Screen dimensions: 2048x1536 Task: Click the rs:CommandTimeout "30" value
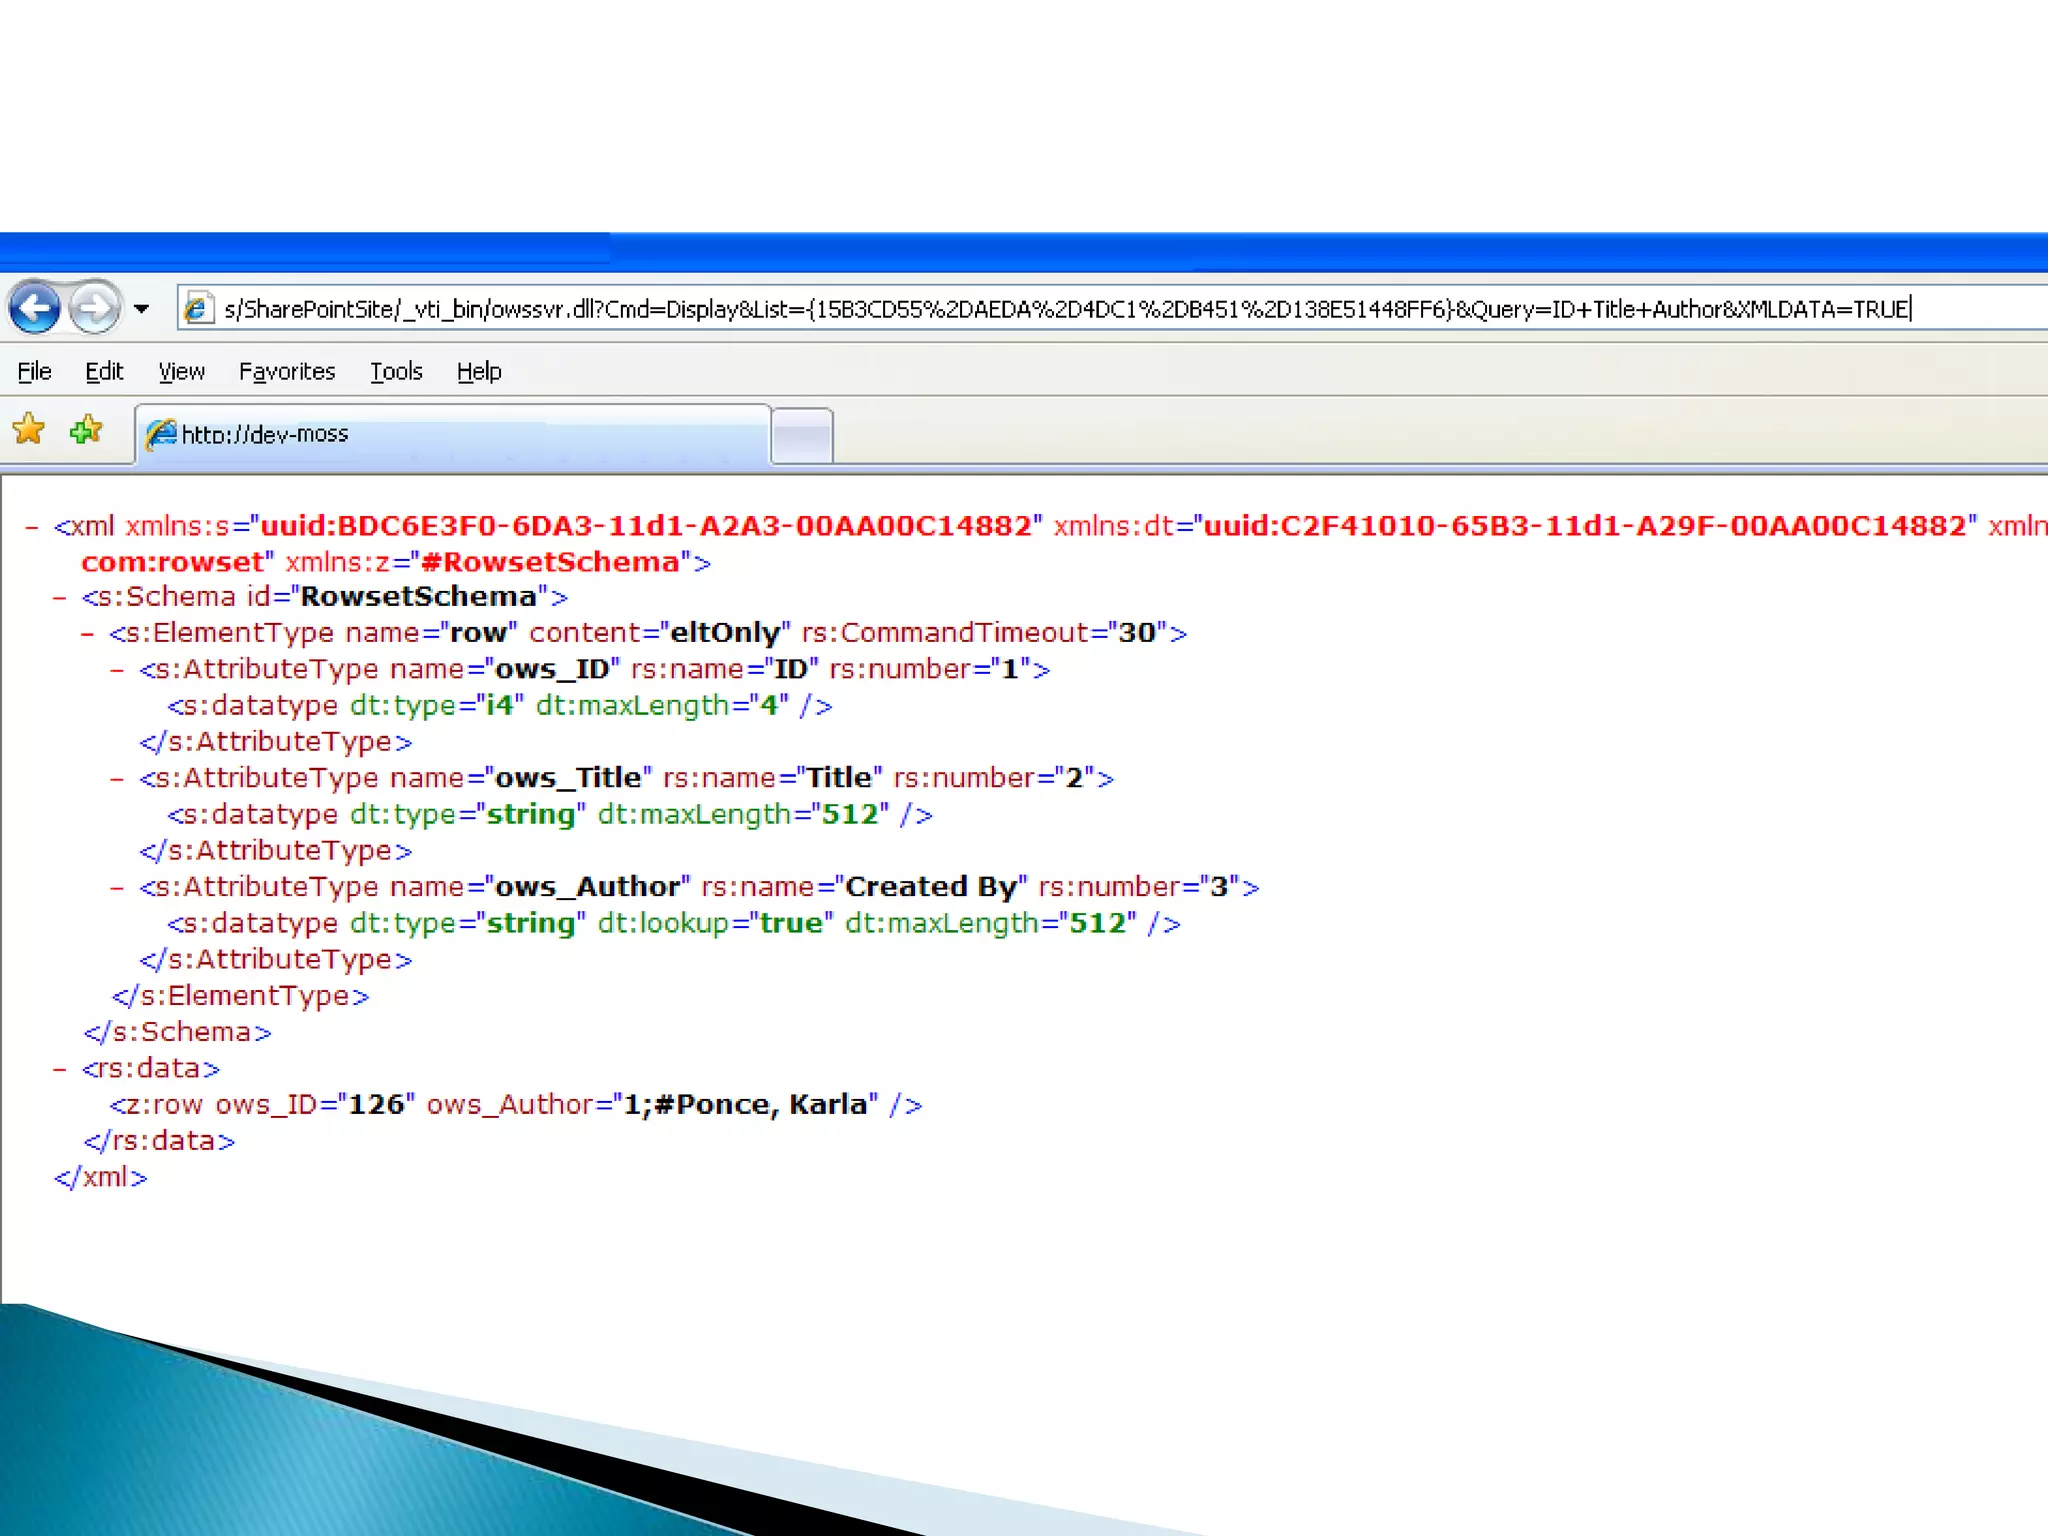pos(1137,633)
